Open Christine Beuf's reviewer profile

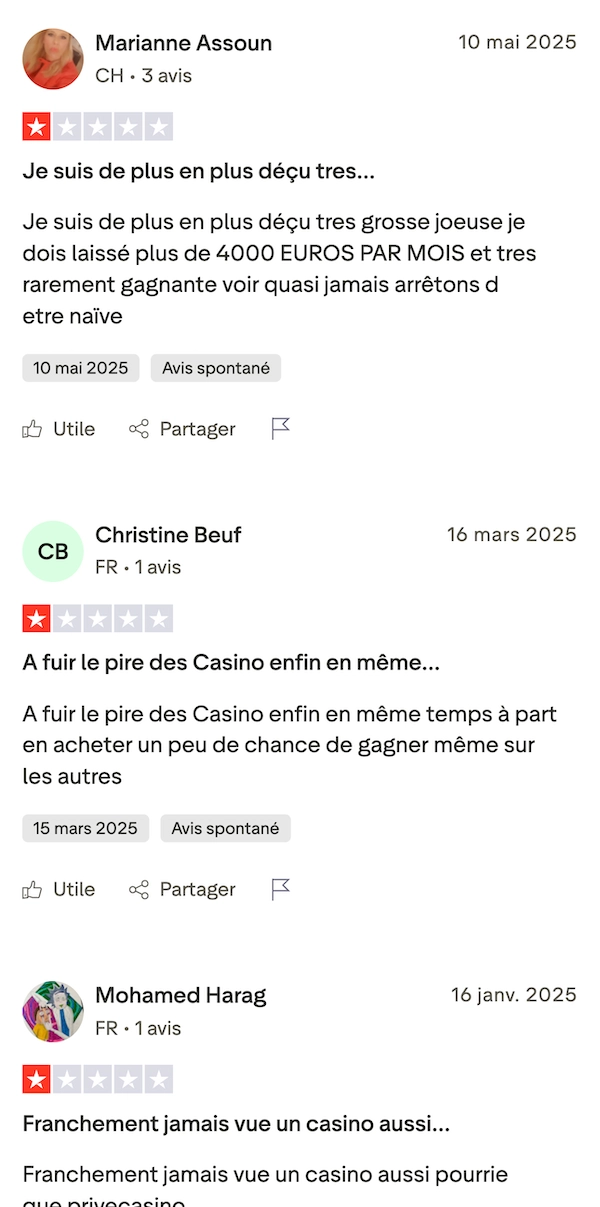click(x=168, y=535)
